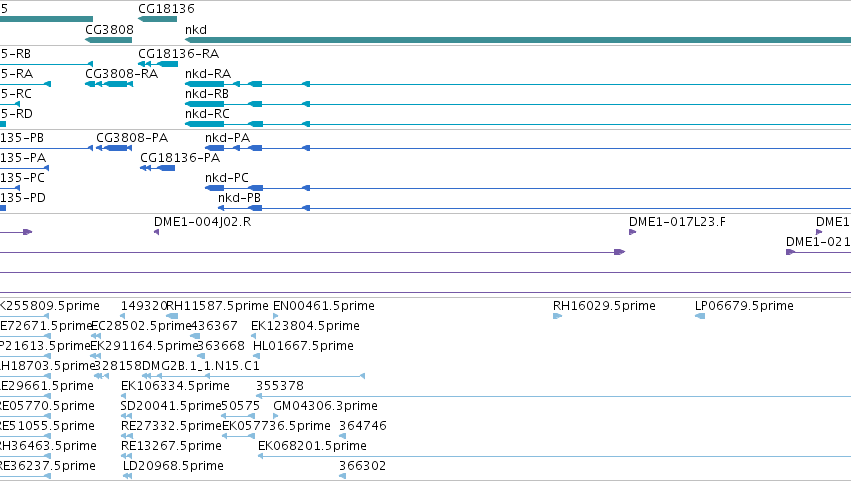
Task: Open transcript CG3808-RA label
Action: pyautogui.click(x=122, y=74)
